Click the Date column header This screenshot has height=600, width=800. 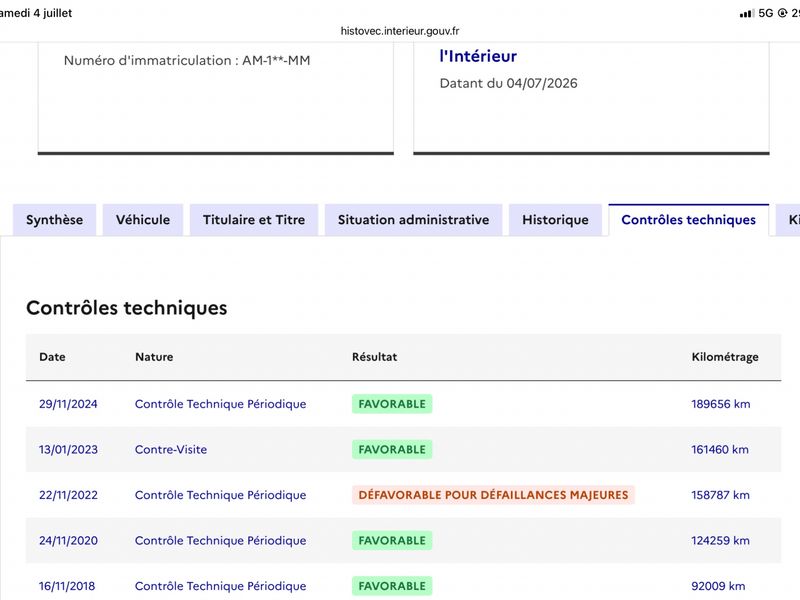coord(52,357)
